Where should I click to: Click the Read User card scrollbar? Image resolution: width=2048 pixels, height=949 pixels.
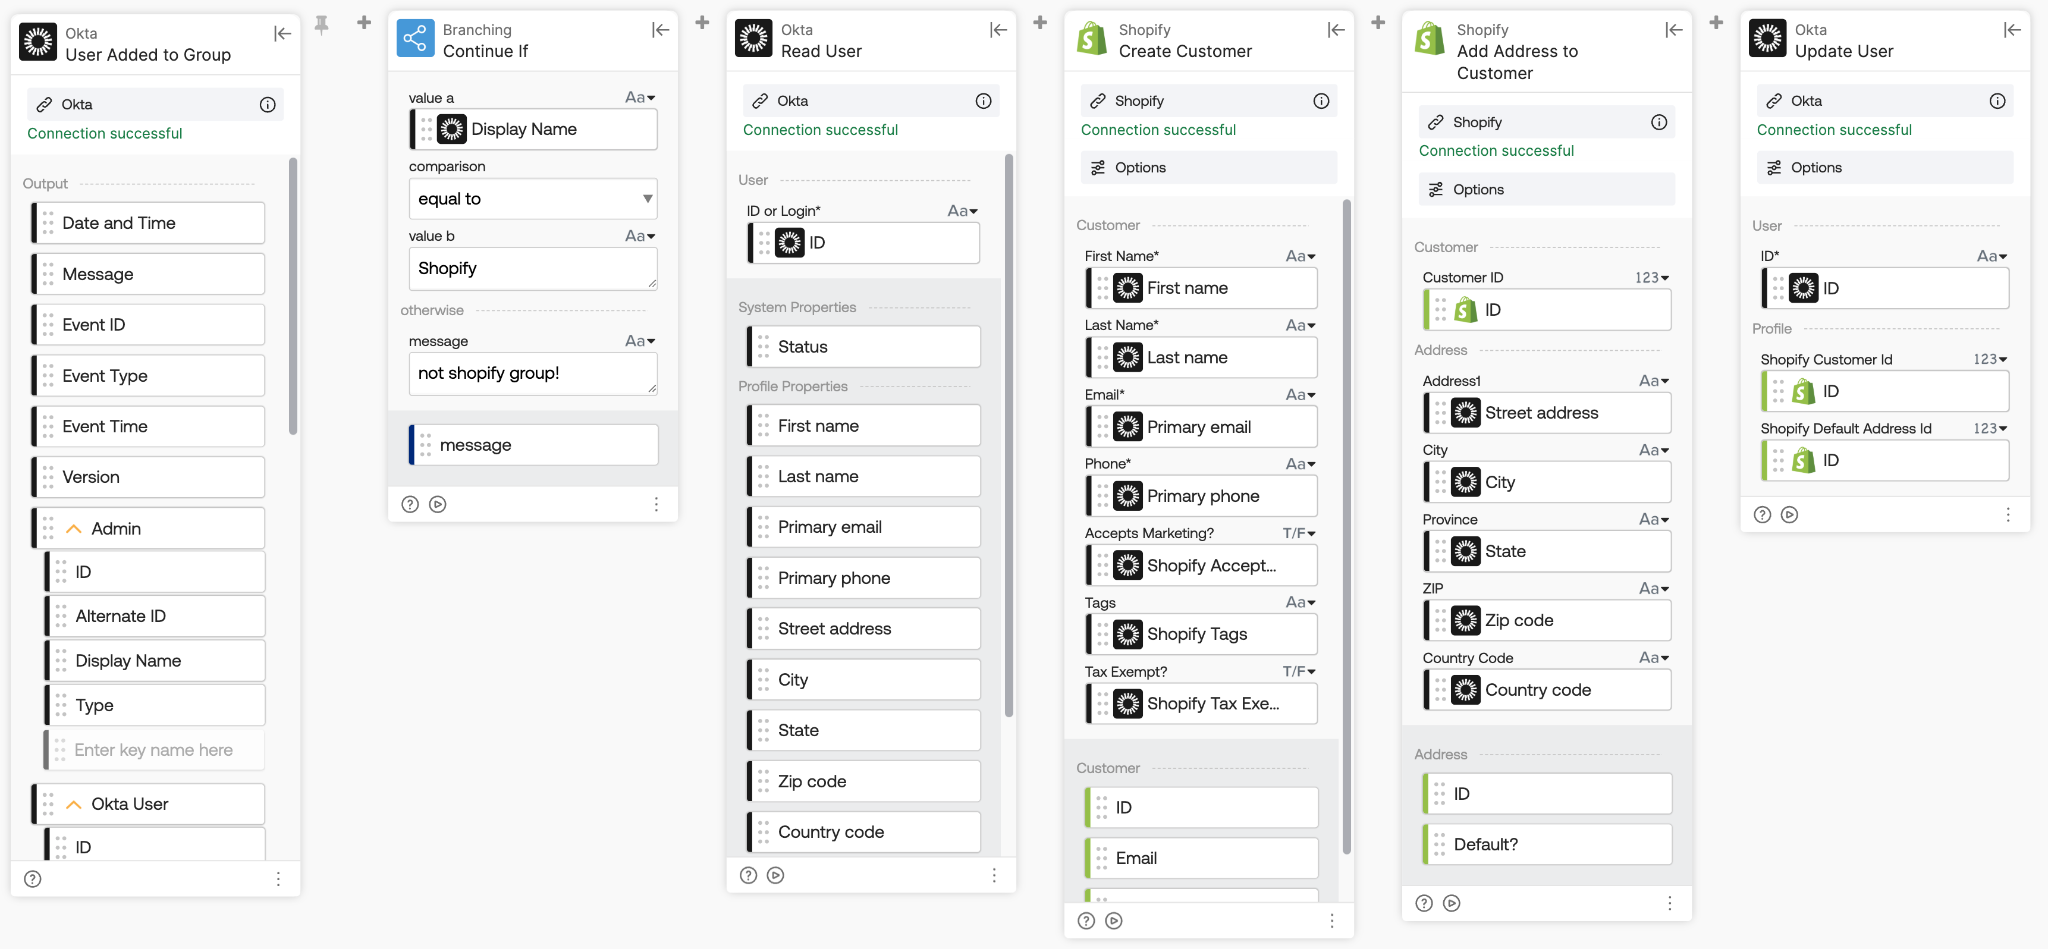click(x=1009, y=435)
